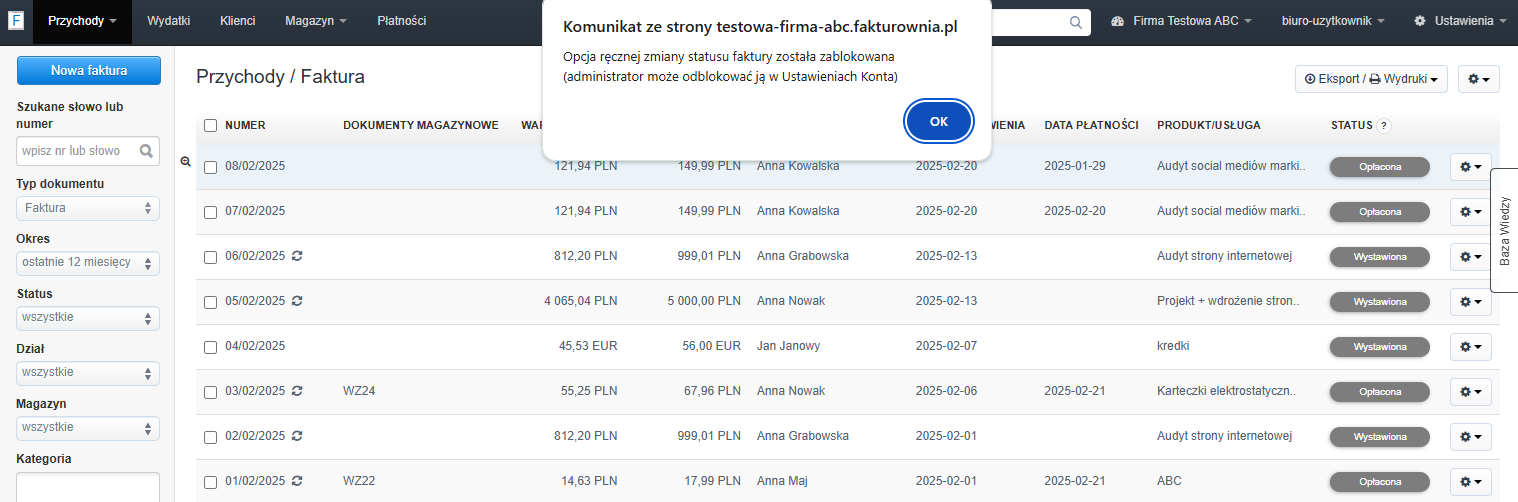Viewport: 1518px width, 502px height.
Task: Click recurring arrows icon next to 02/02/2025
Action: coord(297,436)
